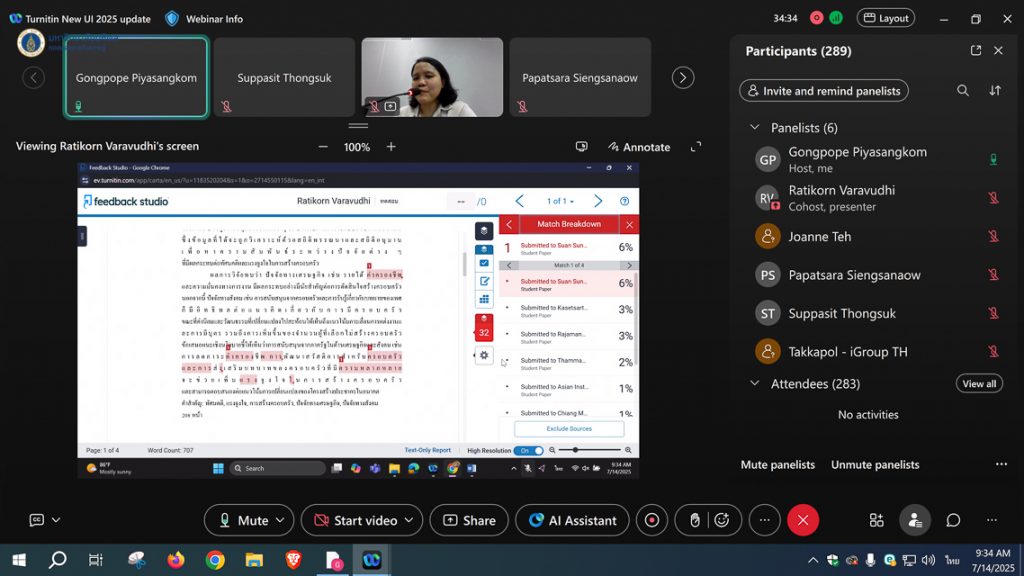Start video camera
1024x576 pixels.
tap(354, 520)
